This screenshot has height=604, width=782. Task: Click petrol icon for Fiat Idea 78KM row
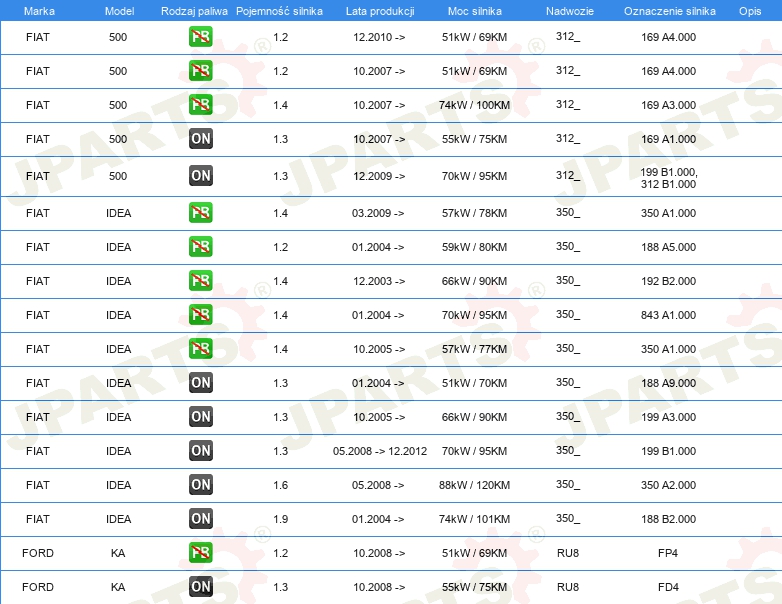200,212
